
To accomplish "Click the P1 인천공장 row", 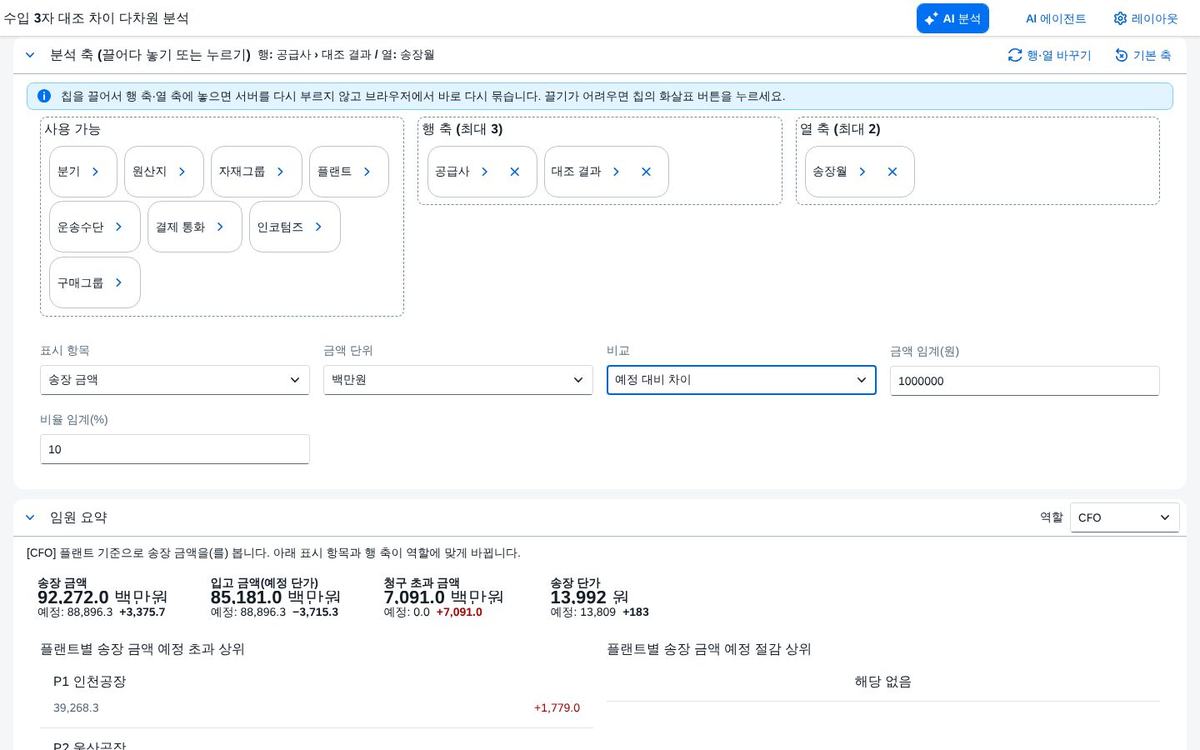I will pos(316,694).
